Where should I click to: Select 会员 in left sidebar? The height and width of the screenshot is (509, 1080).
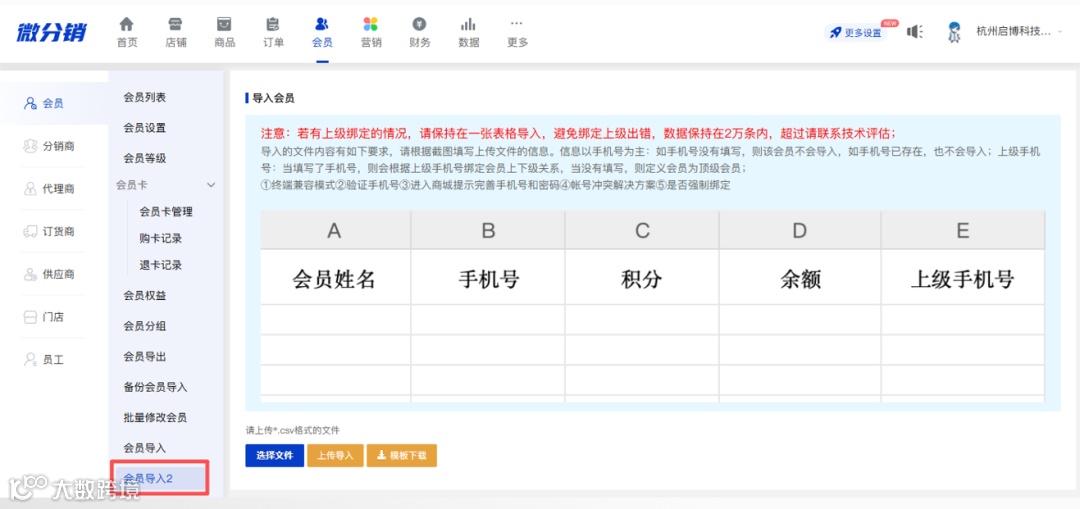(x=53, y=103)
